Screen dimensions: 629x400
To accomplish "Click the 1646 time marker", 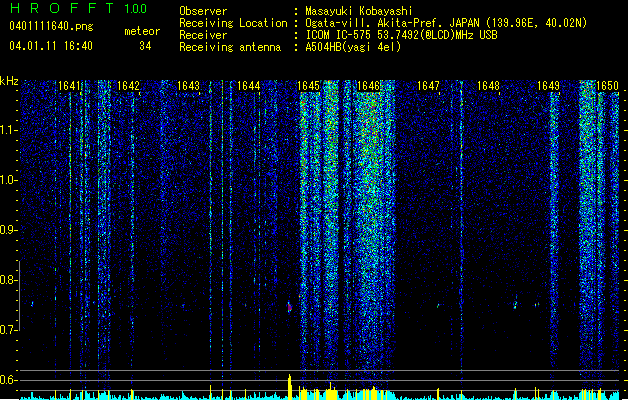I will (x=368, y=86).
